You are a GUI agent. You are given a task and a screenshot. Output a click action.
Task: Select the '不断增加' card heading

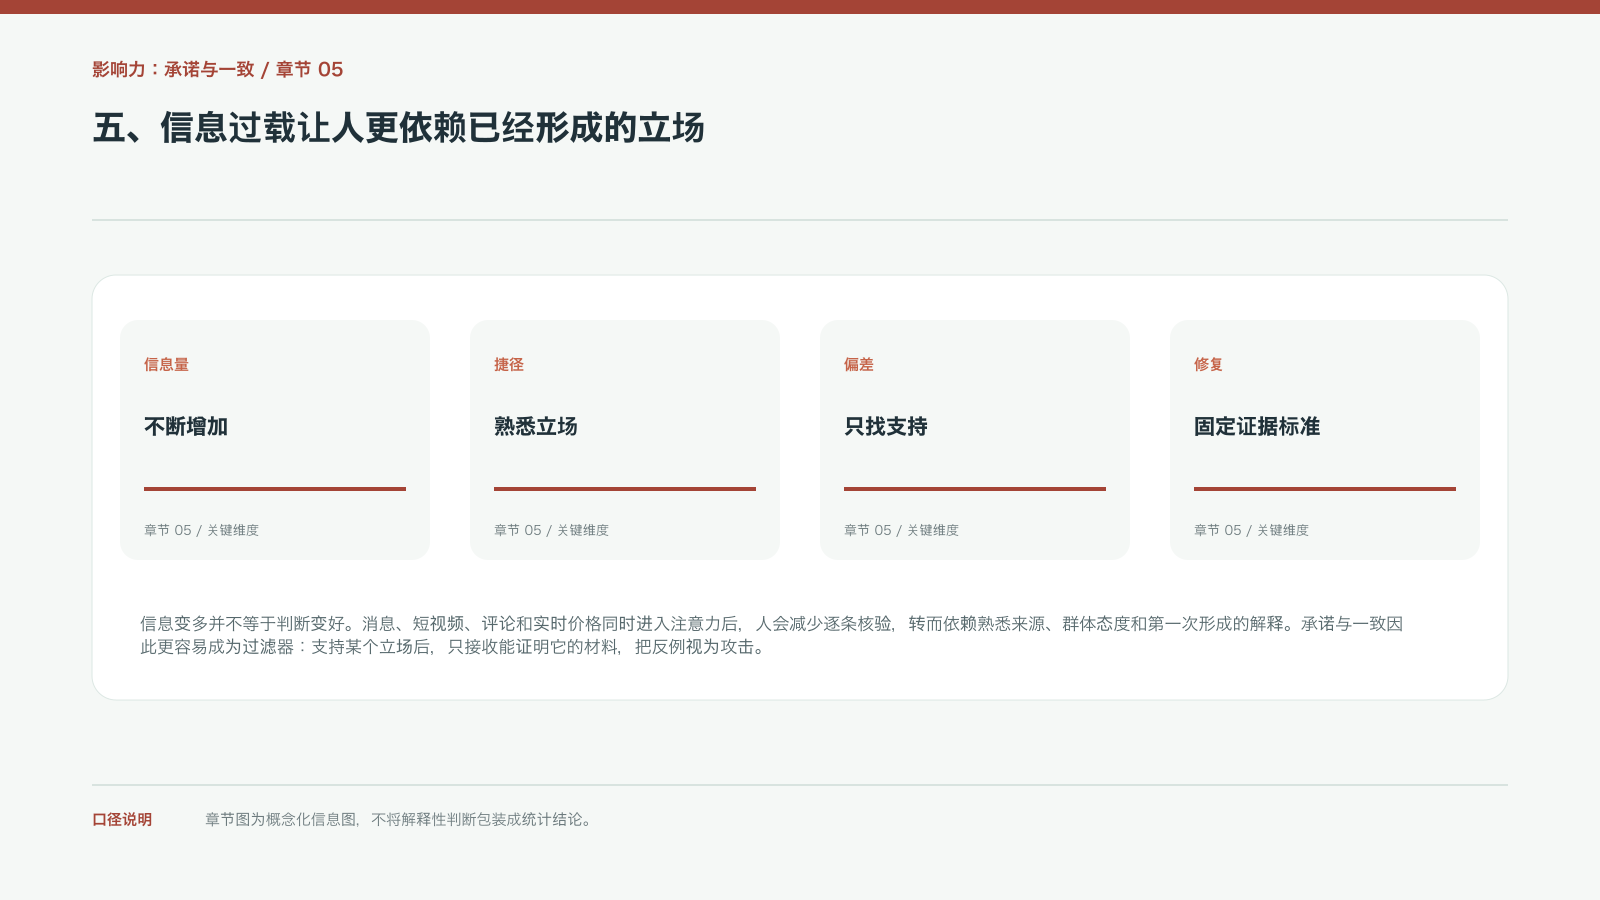tap(186, 427)
